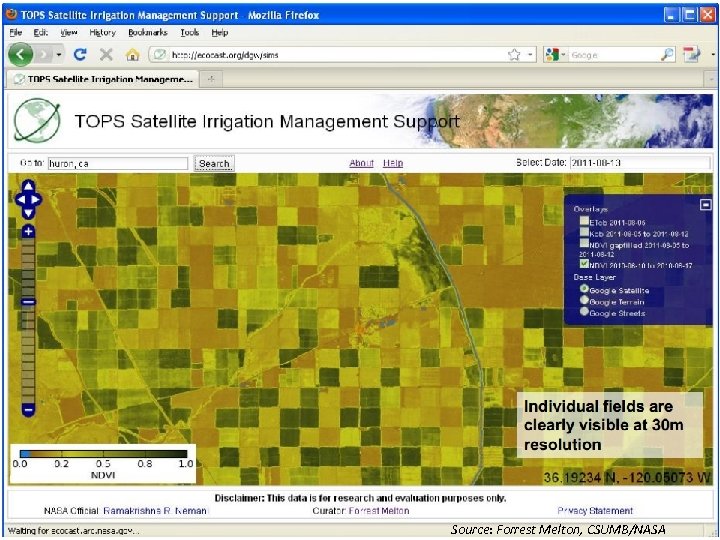Open a new tab with plus button
Image resolution: width=720 pixels, height=540 pixels.
point(211,79)
